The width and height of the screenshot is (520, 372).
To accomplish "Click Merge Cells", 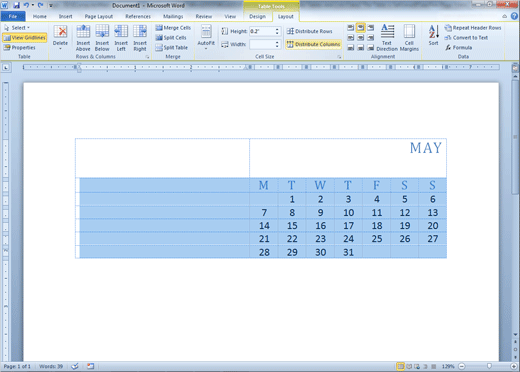I will (x=173, y=28).
